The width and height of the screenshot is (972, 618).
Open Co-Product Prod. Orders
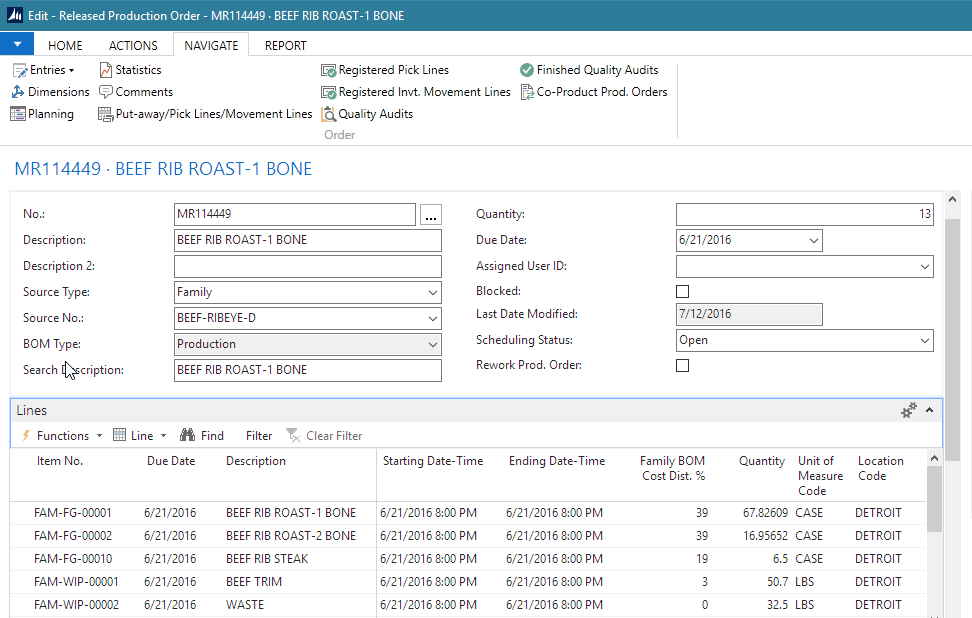point(593,92)
